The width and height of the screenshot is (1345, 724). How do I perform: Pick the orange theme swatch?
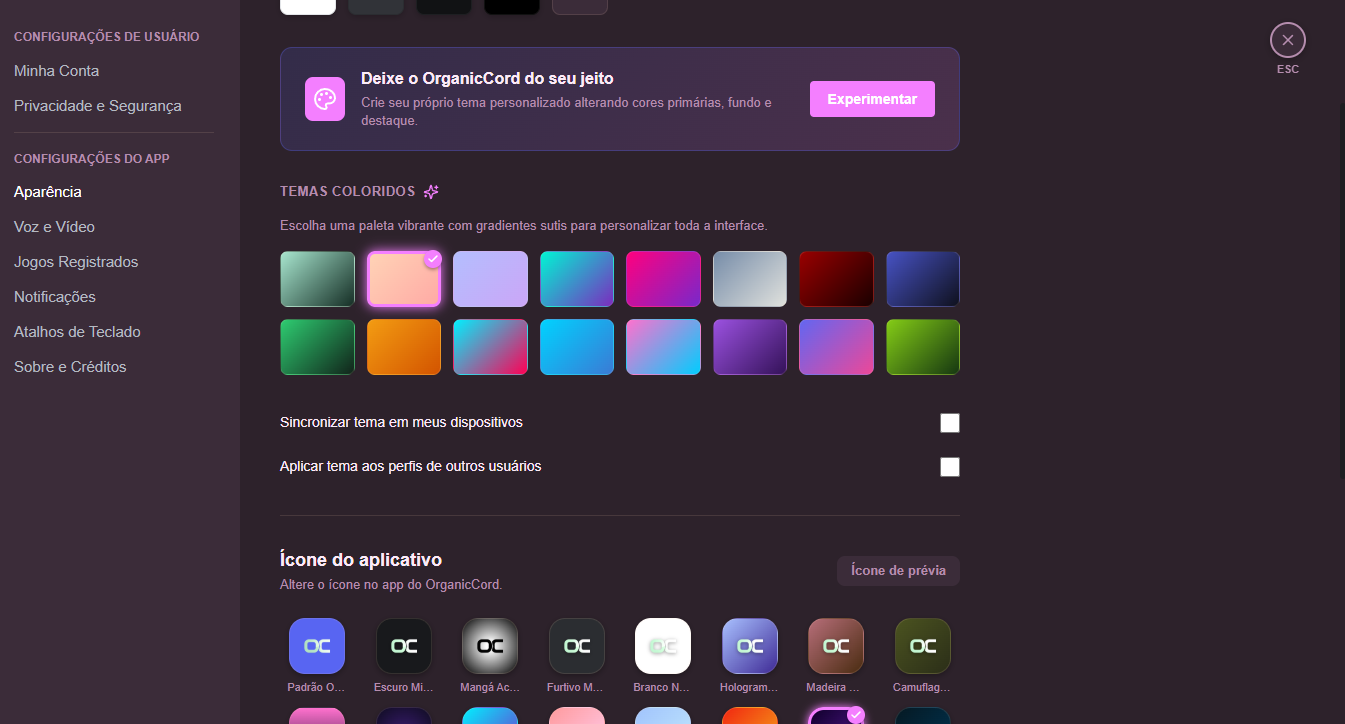(404, 347)
